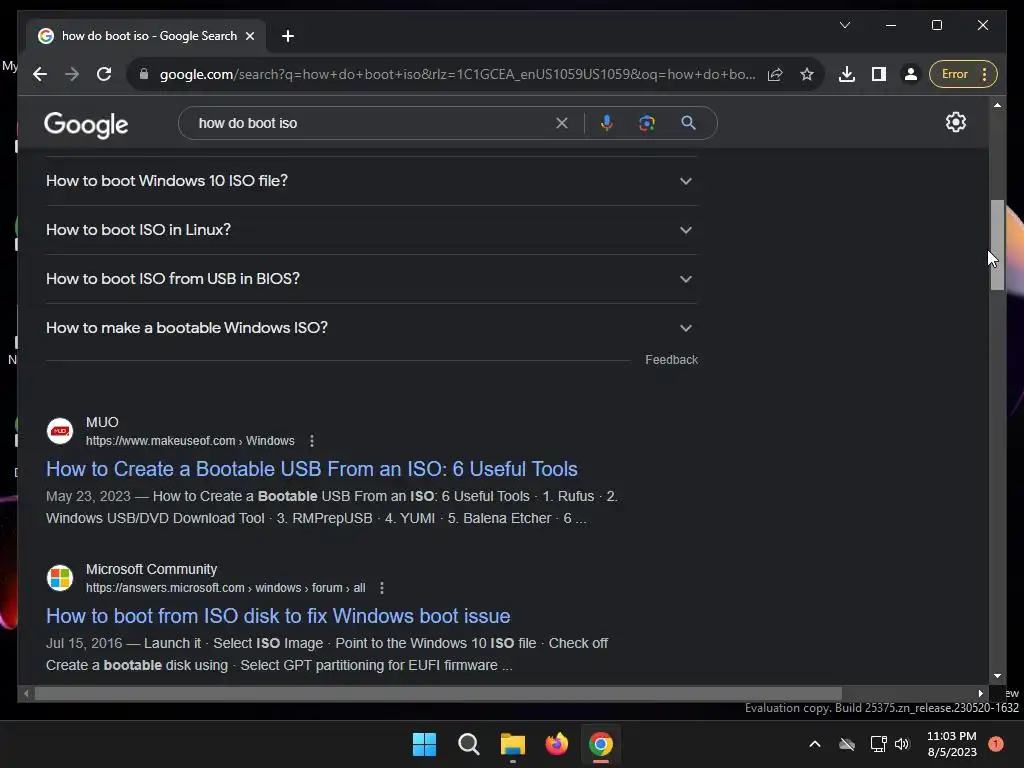
Task: Click the Microsoft Community favicon
Action: pos(60,578)
